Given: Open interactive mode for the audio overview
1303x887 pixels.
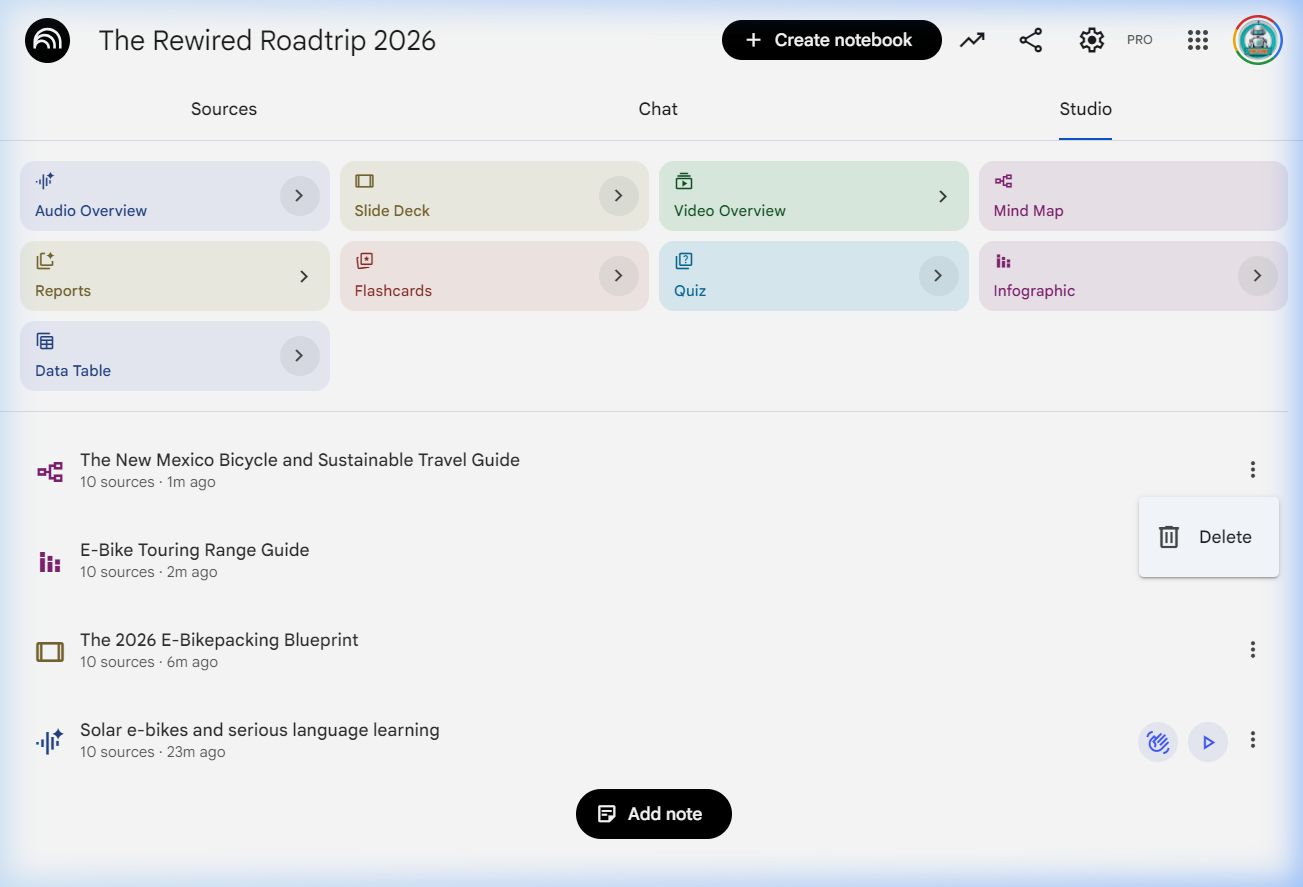Looking at the screenshot, I should pyautogui.click(x=1158, y=742).
